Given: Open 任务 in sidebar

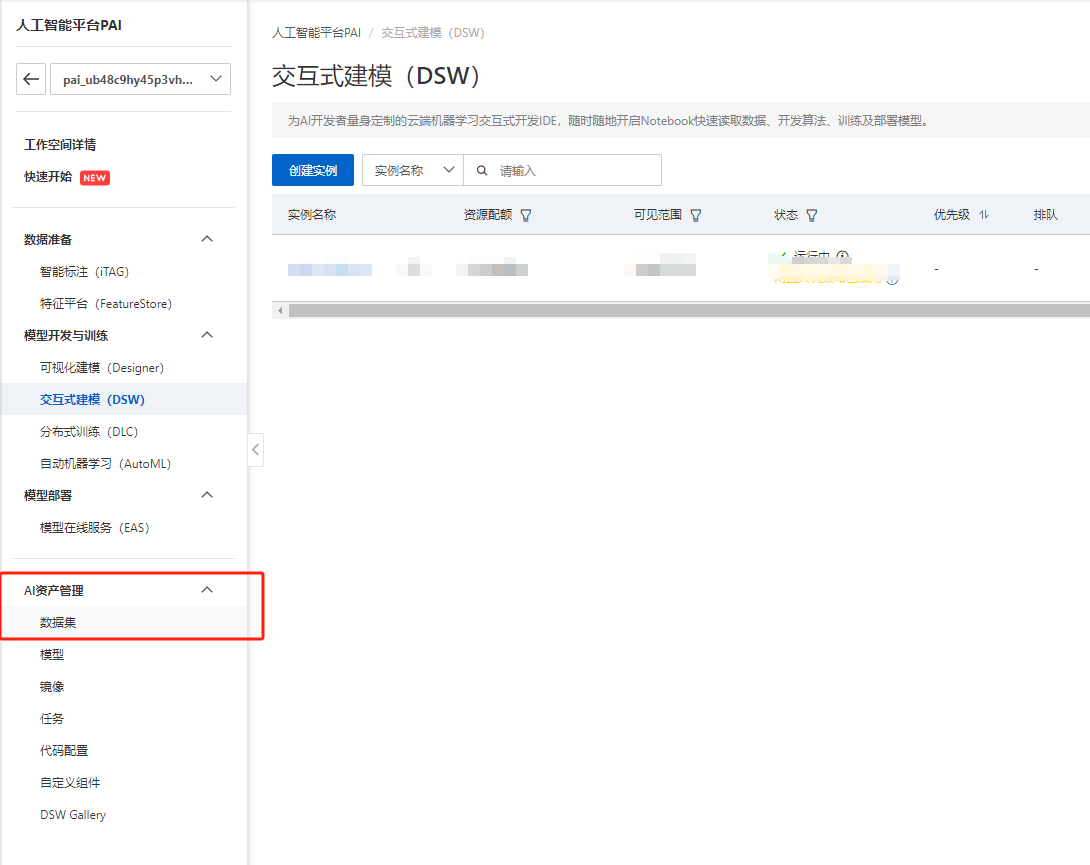Looking at the screenshot, I should click(x=51, y=718).
